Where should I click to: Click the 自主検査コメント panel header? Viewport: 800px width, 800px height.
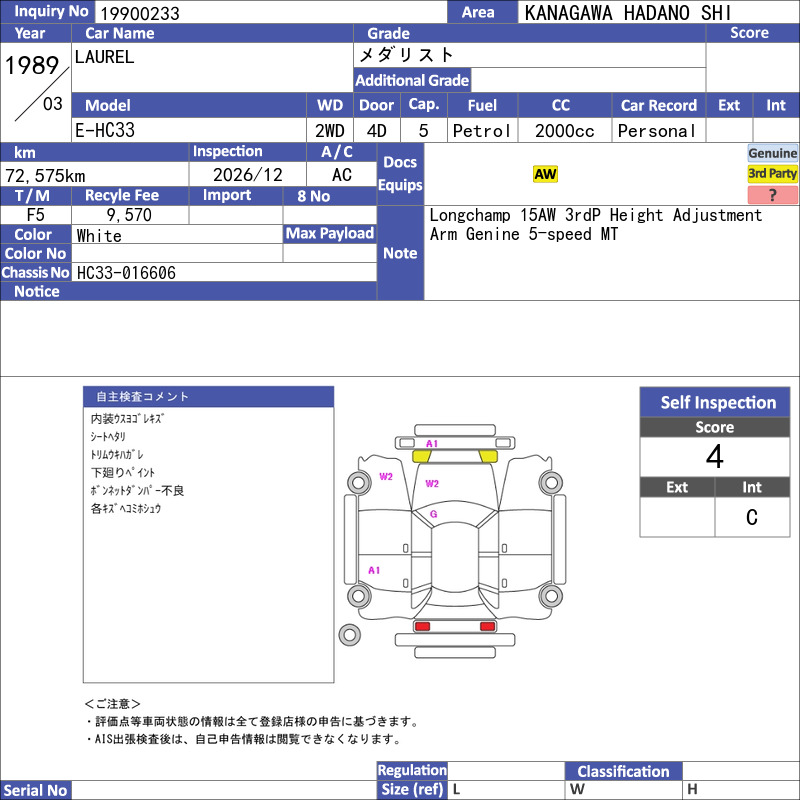(x=208, y=396)
